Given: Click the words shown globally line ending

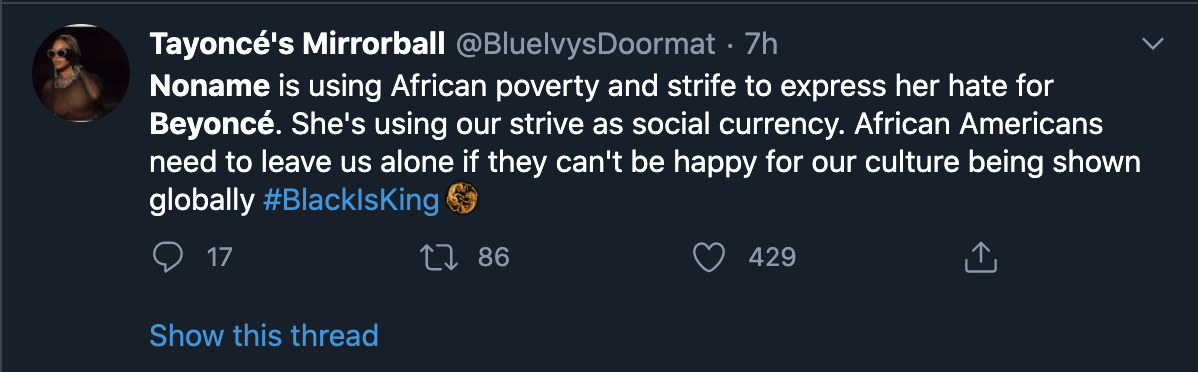Looking at the screenshot, I should 1102,163.
